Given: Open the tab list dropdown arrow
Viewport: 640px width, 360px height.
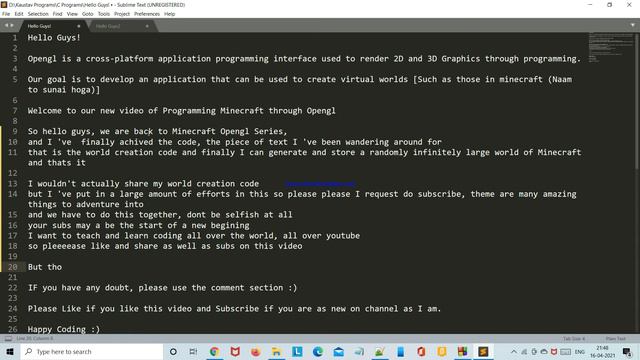Looking at the screenshot, I should click(633, 25).
